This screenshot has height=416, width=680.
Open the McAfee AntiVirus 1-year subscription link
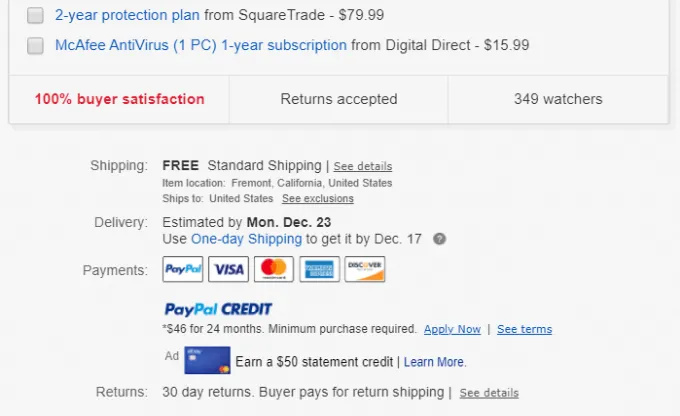click(x=201, y=46)
